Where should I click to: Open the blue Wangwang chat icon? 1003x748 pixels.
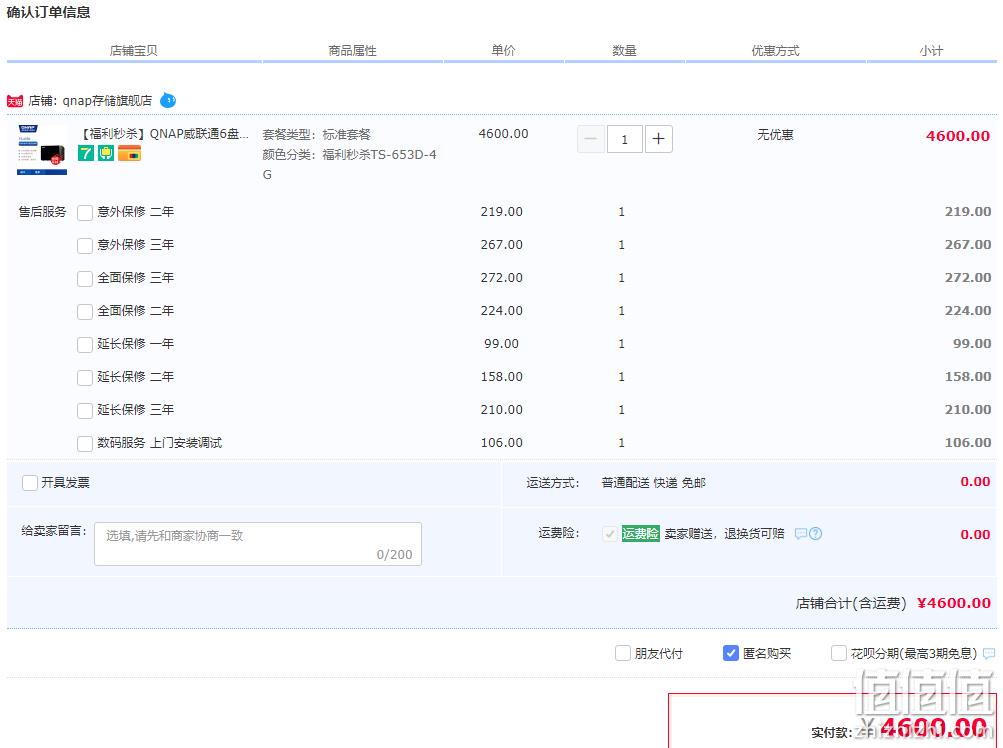[x=168, y=100]
